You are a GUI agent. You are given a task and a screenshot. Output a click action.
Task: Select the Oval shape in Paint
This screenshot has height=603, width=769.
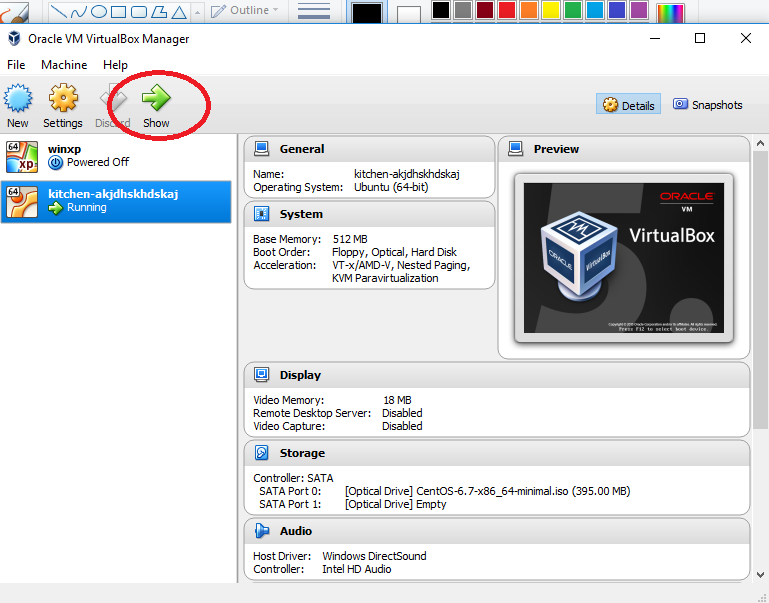click(99, 11)
